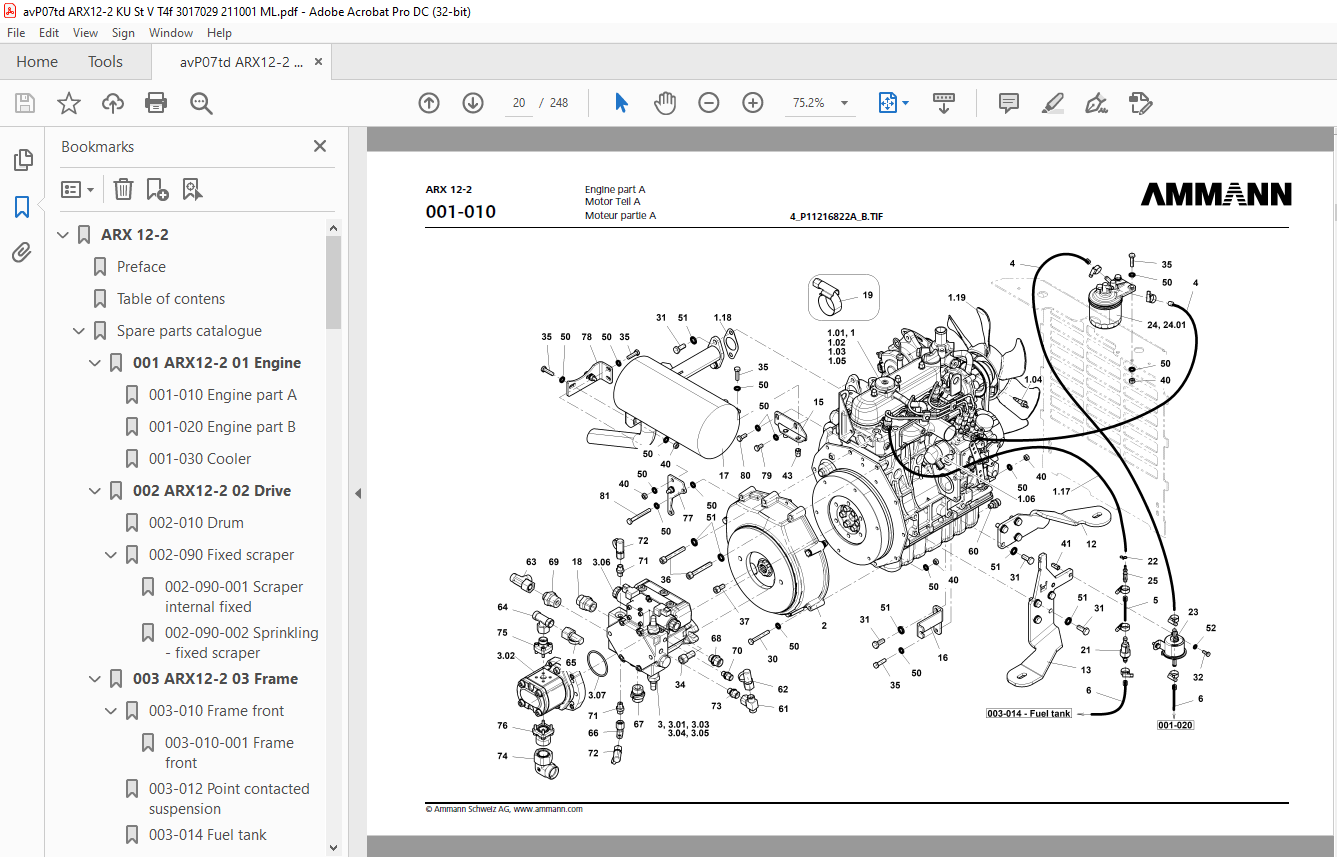Open the View menu
Viewport: 1337px width, 857px height.
click(x=85, y=32)
